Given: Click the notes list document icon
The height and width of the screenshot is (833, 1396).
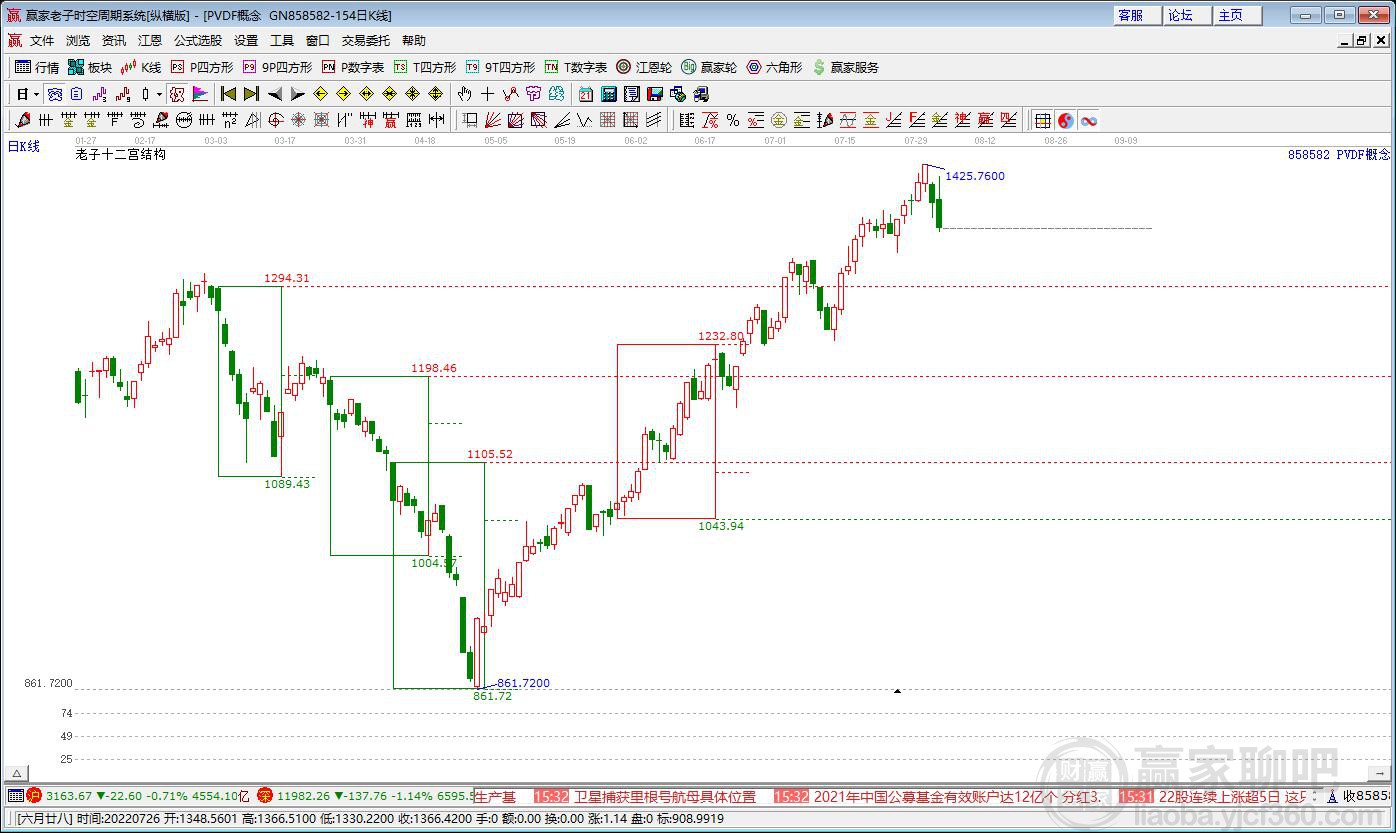Looking at the screenshot, I should 632,94.
